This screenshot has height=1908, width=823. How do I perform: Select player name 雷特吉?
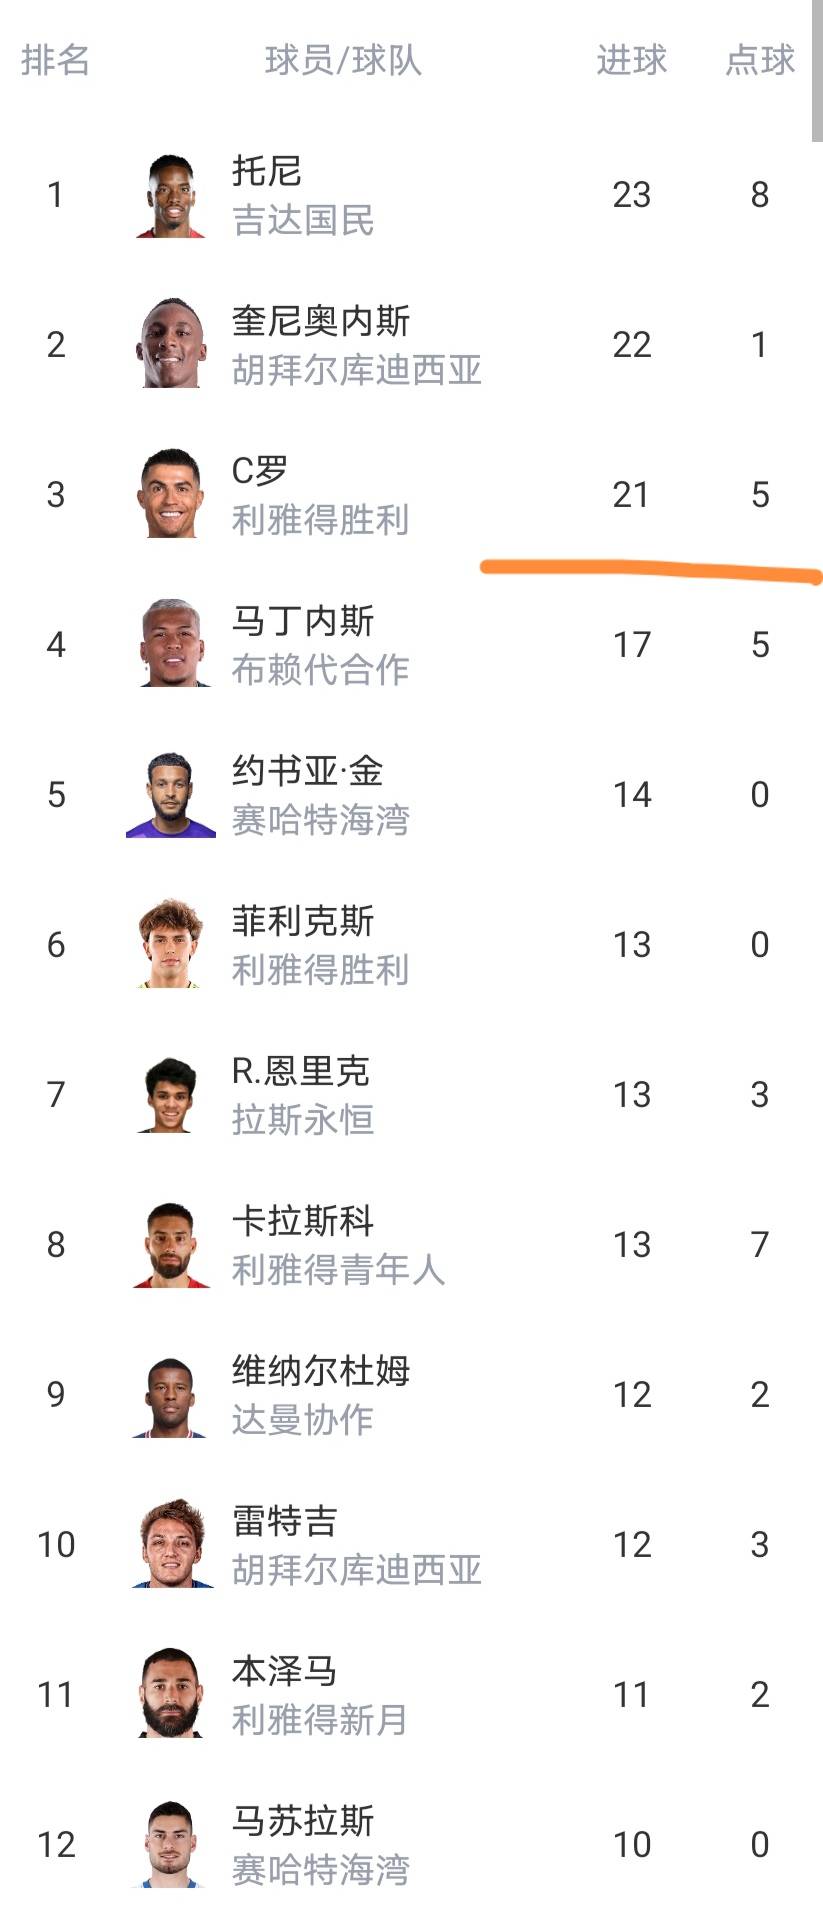pos(285,1520)
